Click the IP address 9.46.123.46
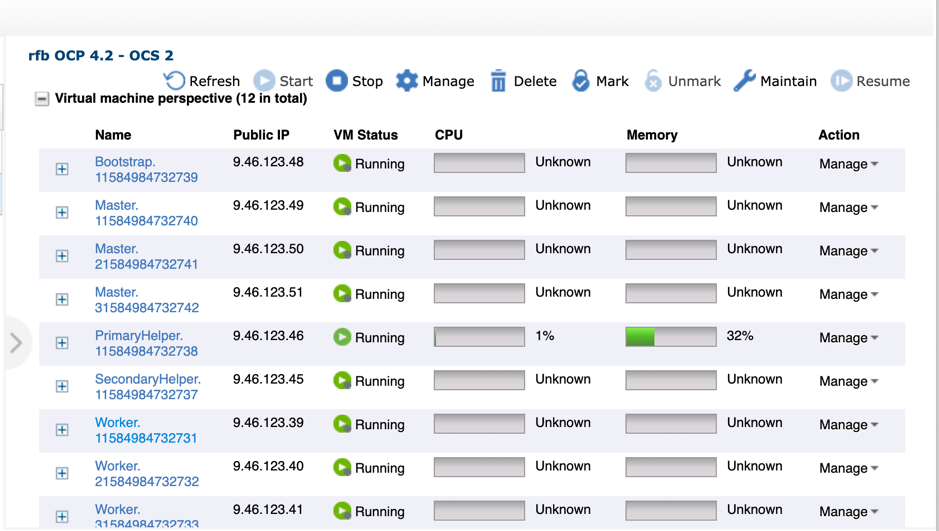Image resolution: width=939 pixels, height=531 pixels. (268, 336)
